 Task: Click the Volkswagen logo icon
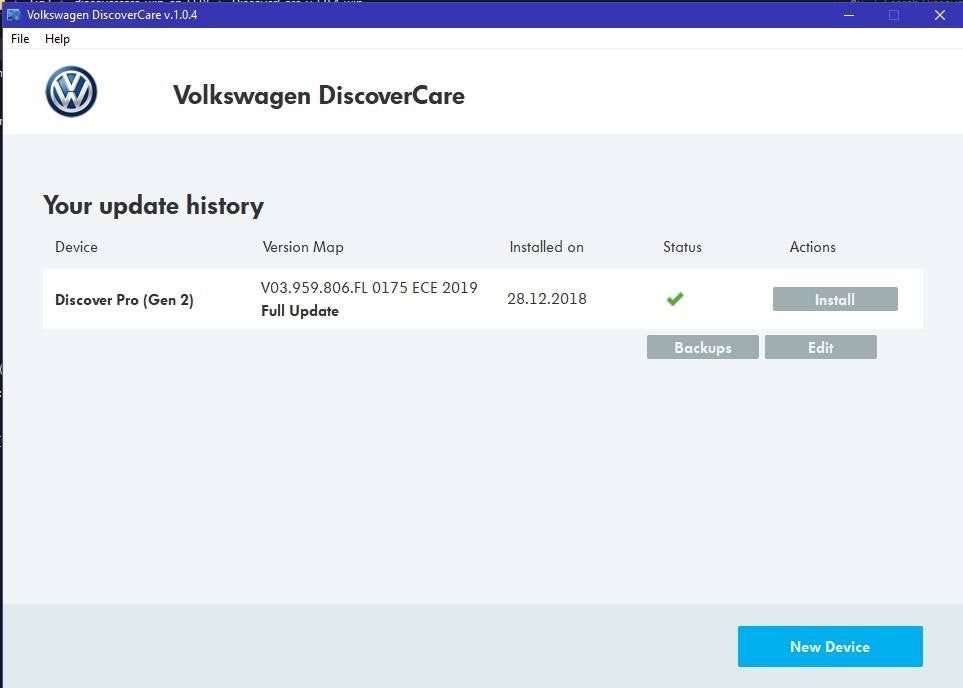70,91
